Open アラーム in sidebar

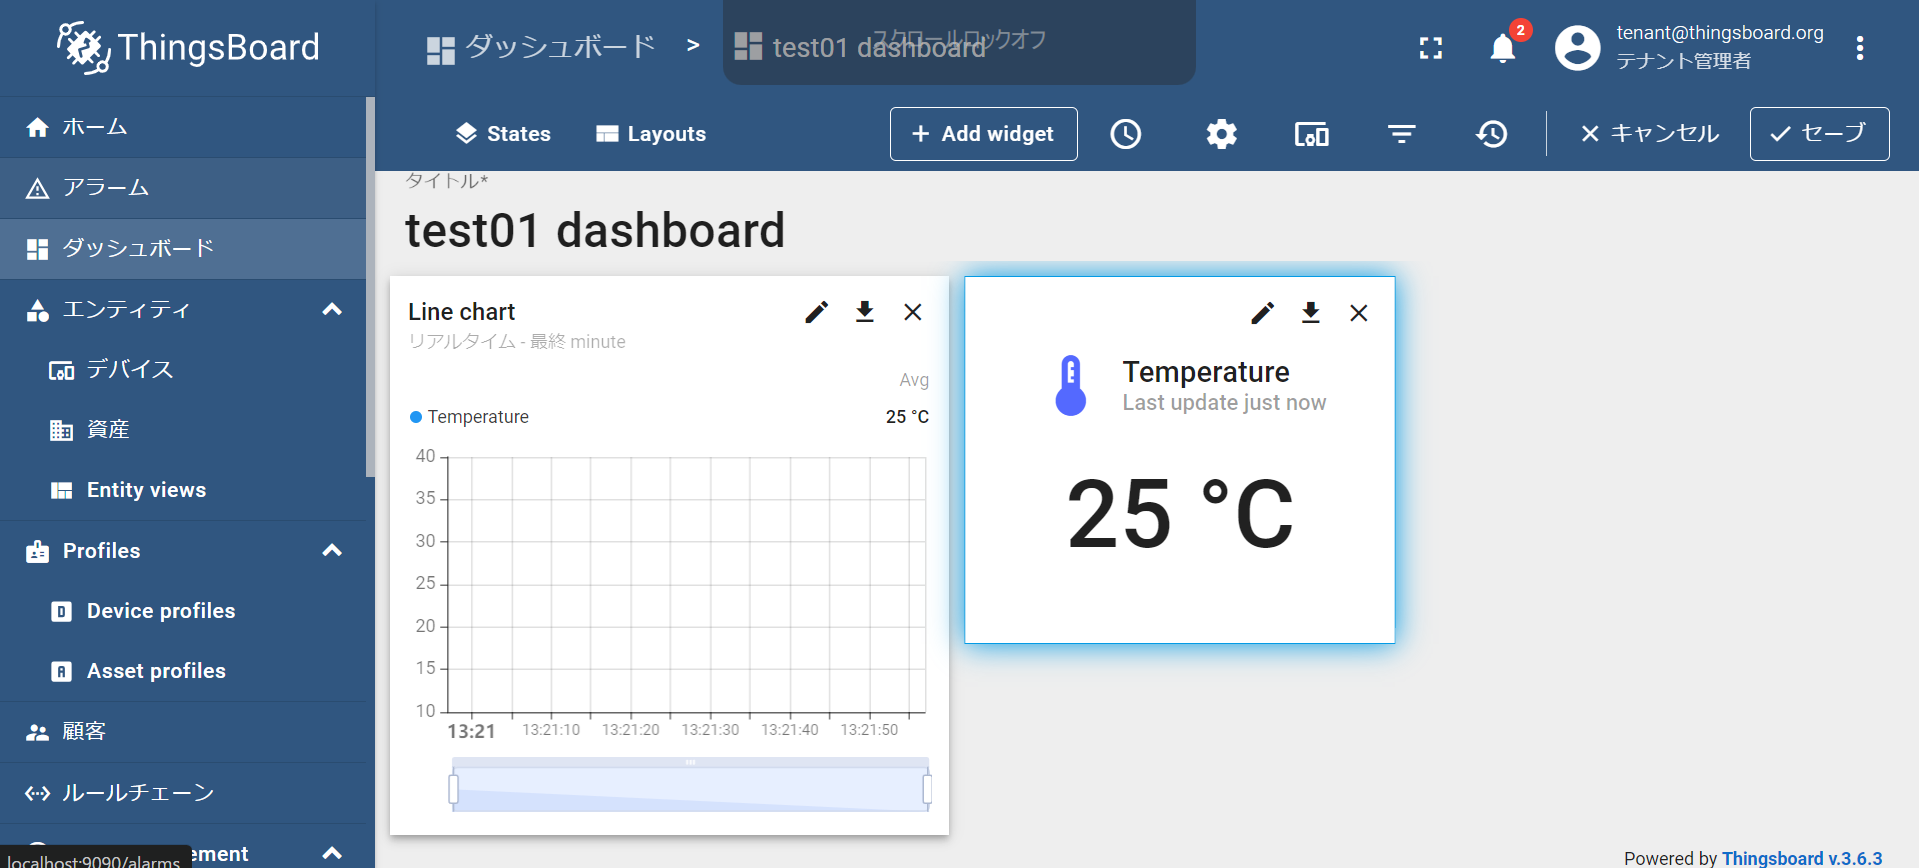pos(183,188)
